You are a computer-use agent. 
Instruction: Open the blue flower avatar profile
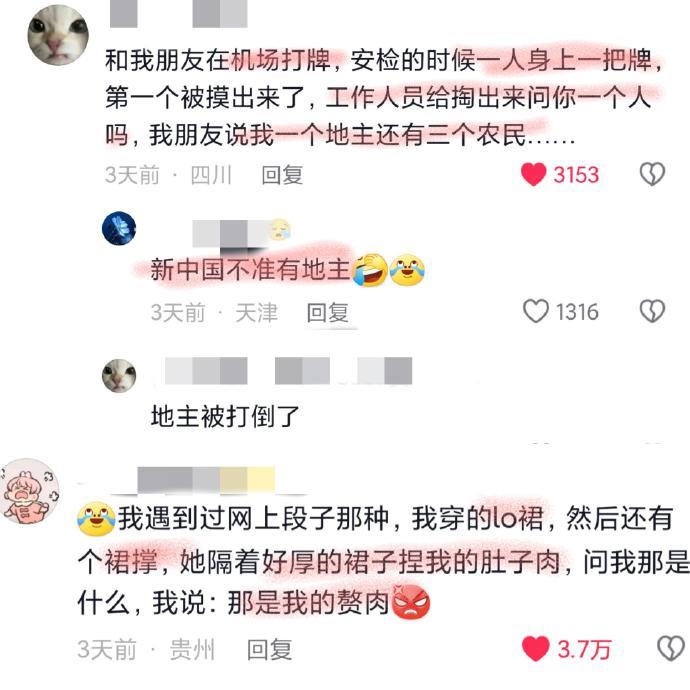click(119, 228)
